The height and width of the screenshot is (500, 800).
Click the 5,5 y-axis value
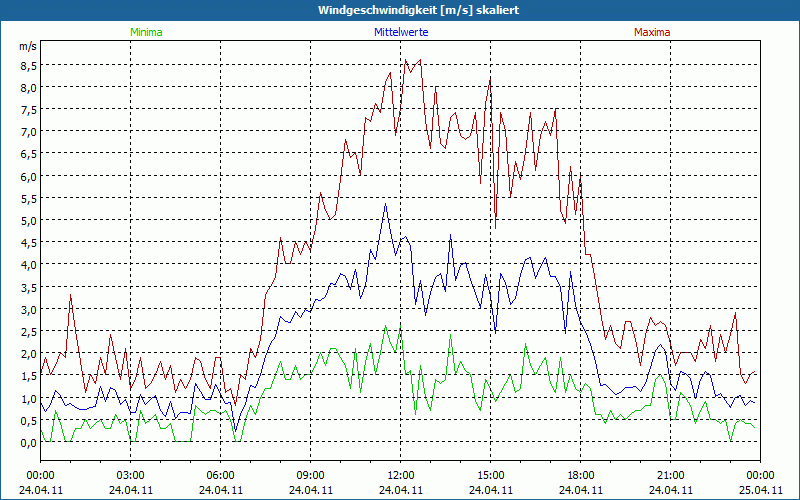(29, 198)
